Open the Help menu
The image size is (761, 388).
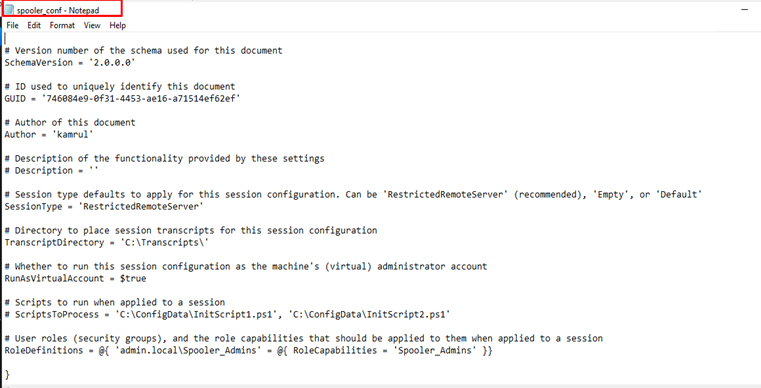[117, 25]
